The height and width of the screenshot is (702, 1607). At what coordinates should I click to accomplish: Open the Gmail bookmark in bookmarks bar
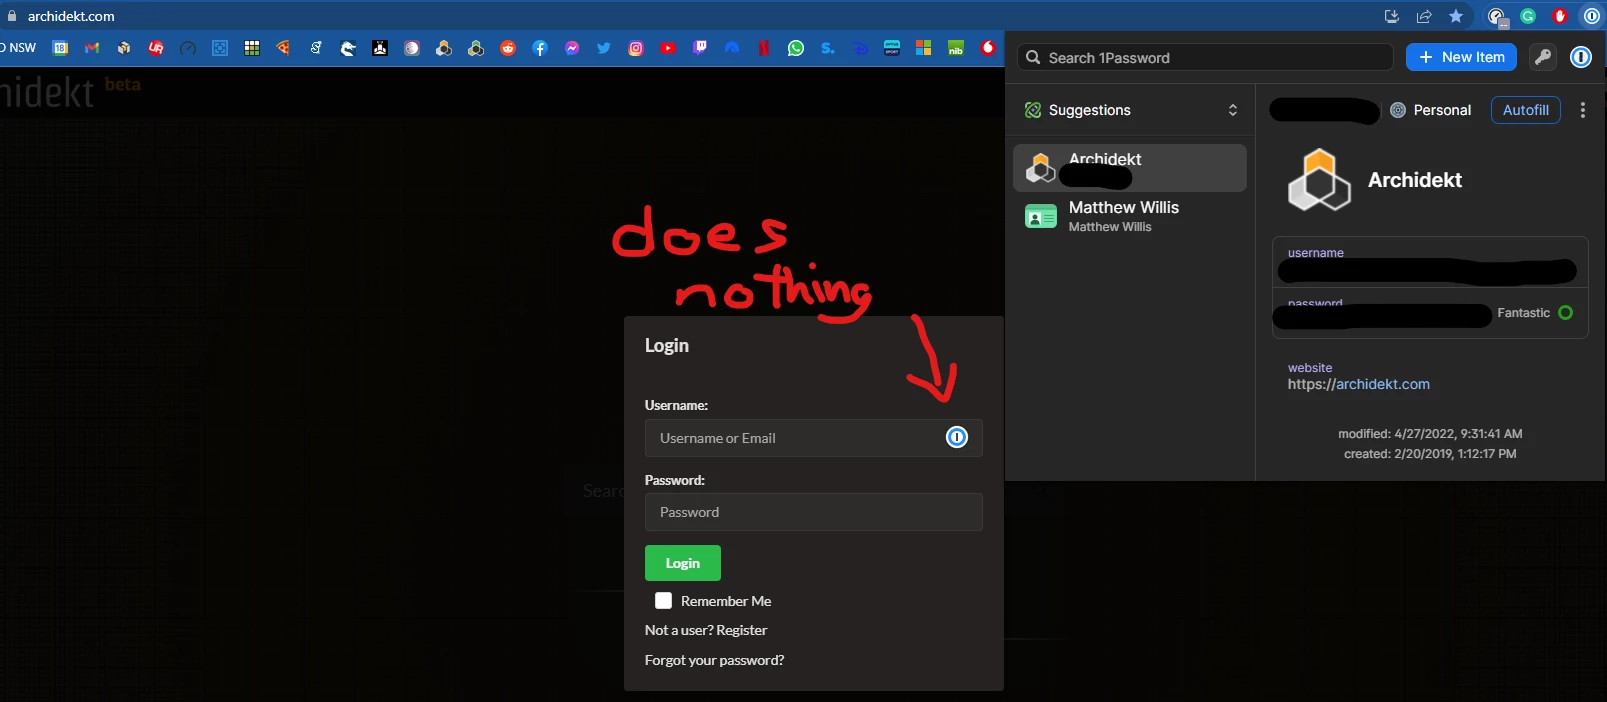tap(92, 48)
